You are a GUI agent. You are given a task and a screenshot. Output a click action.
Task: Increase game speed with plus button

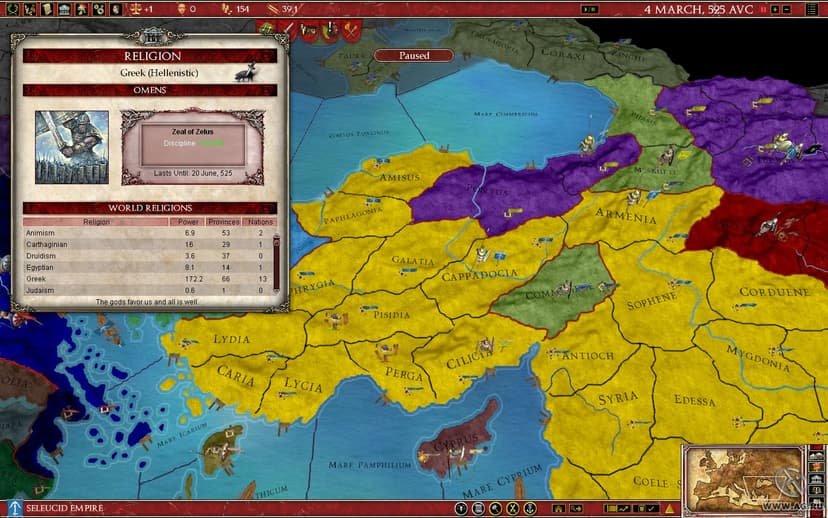[x=775, y=9]
